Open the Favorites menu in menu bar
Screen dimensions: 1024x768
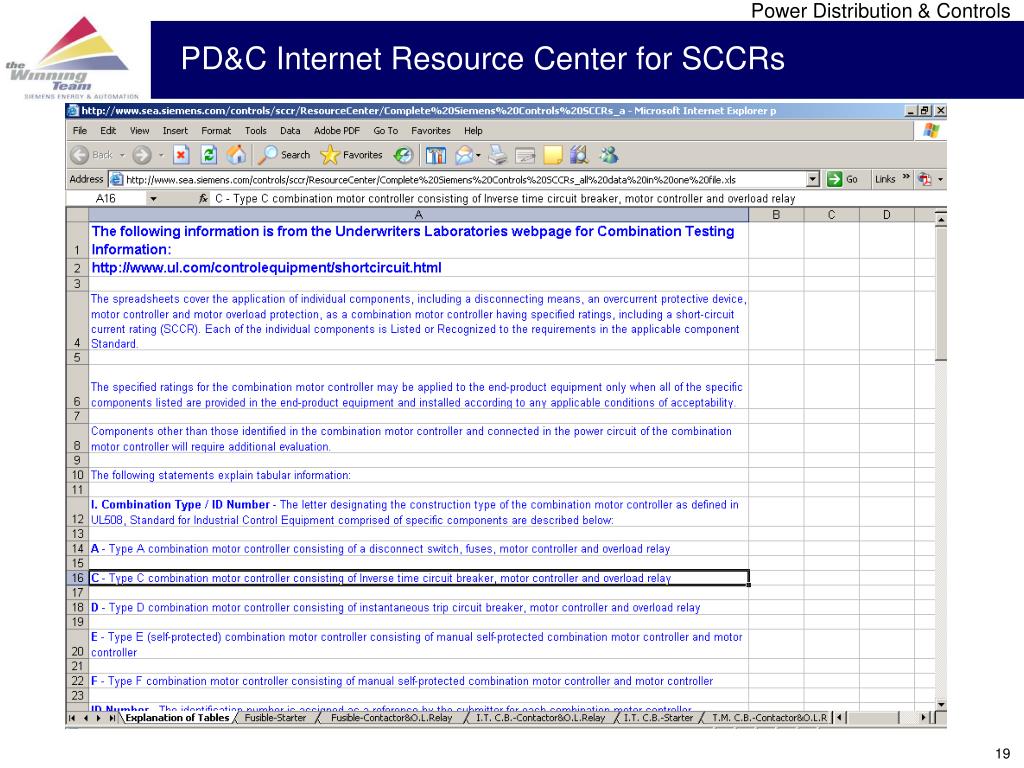pyautogui.click(x=431, y=131)
